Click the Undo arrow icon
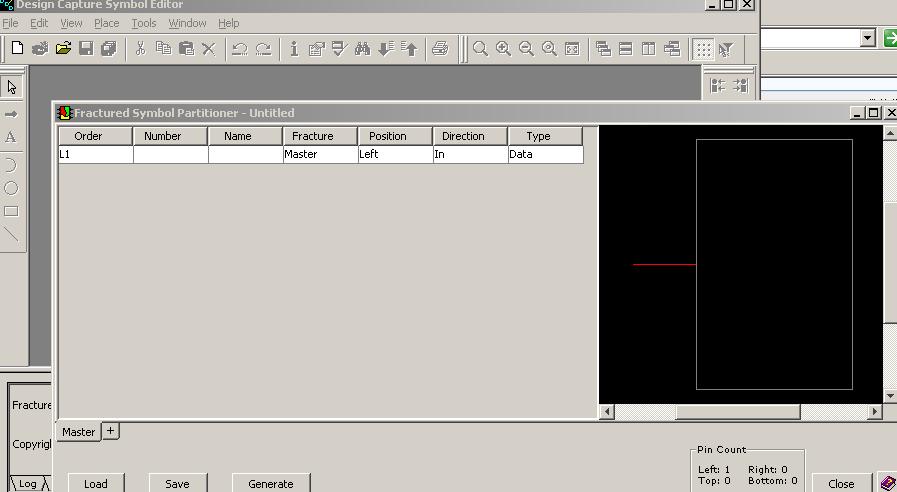The image size is (897, 492). pos(240,49)
